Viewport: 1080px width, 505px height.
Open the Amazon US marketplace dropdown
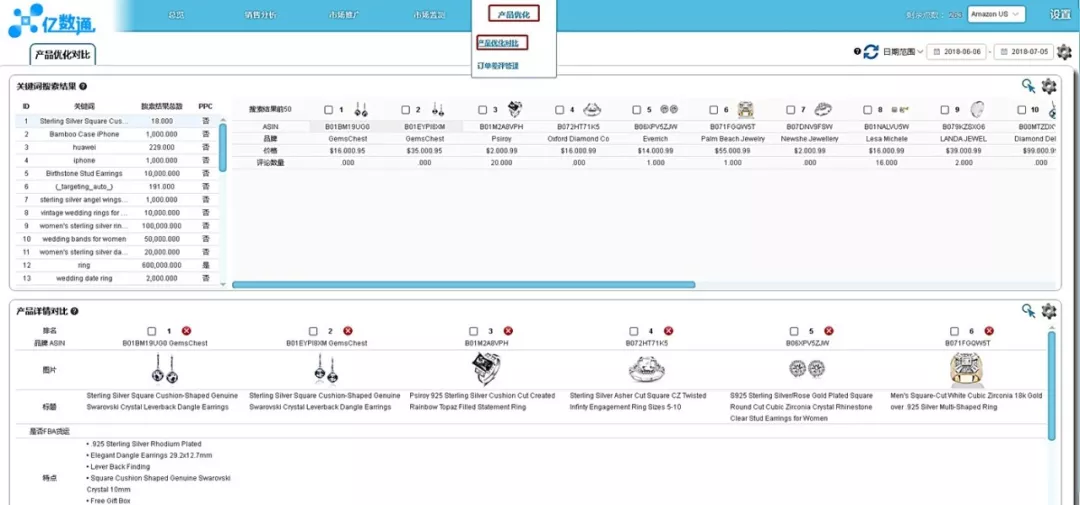tap(997, 14)
